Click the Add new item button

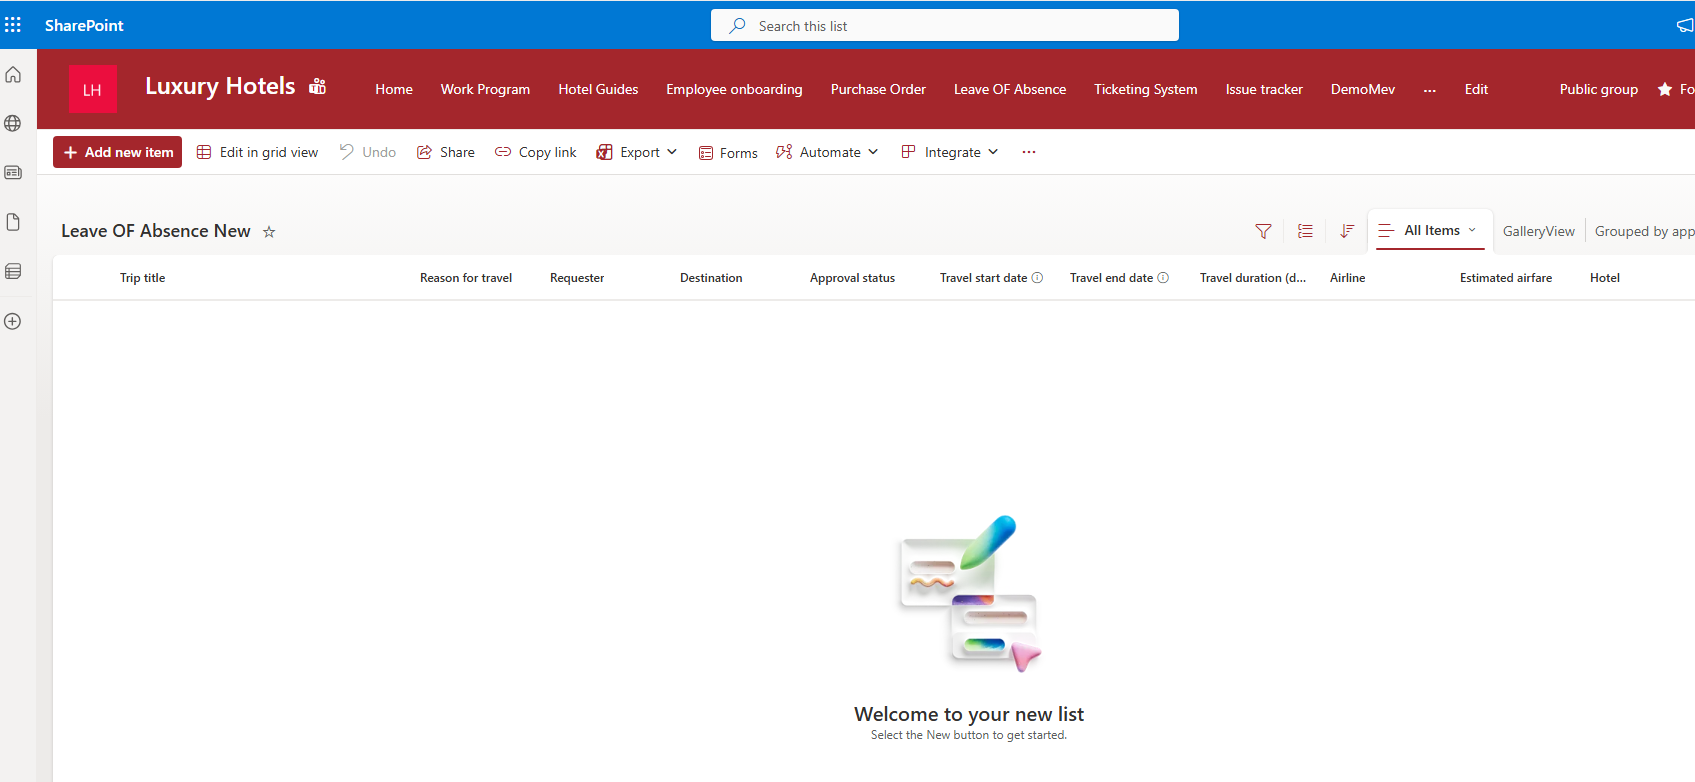pyautogui.click(x=118, y=152)
